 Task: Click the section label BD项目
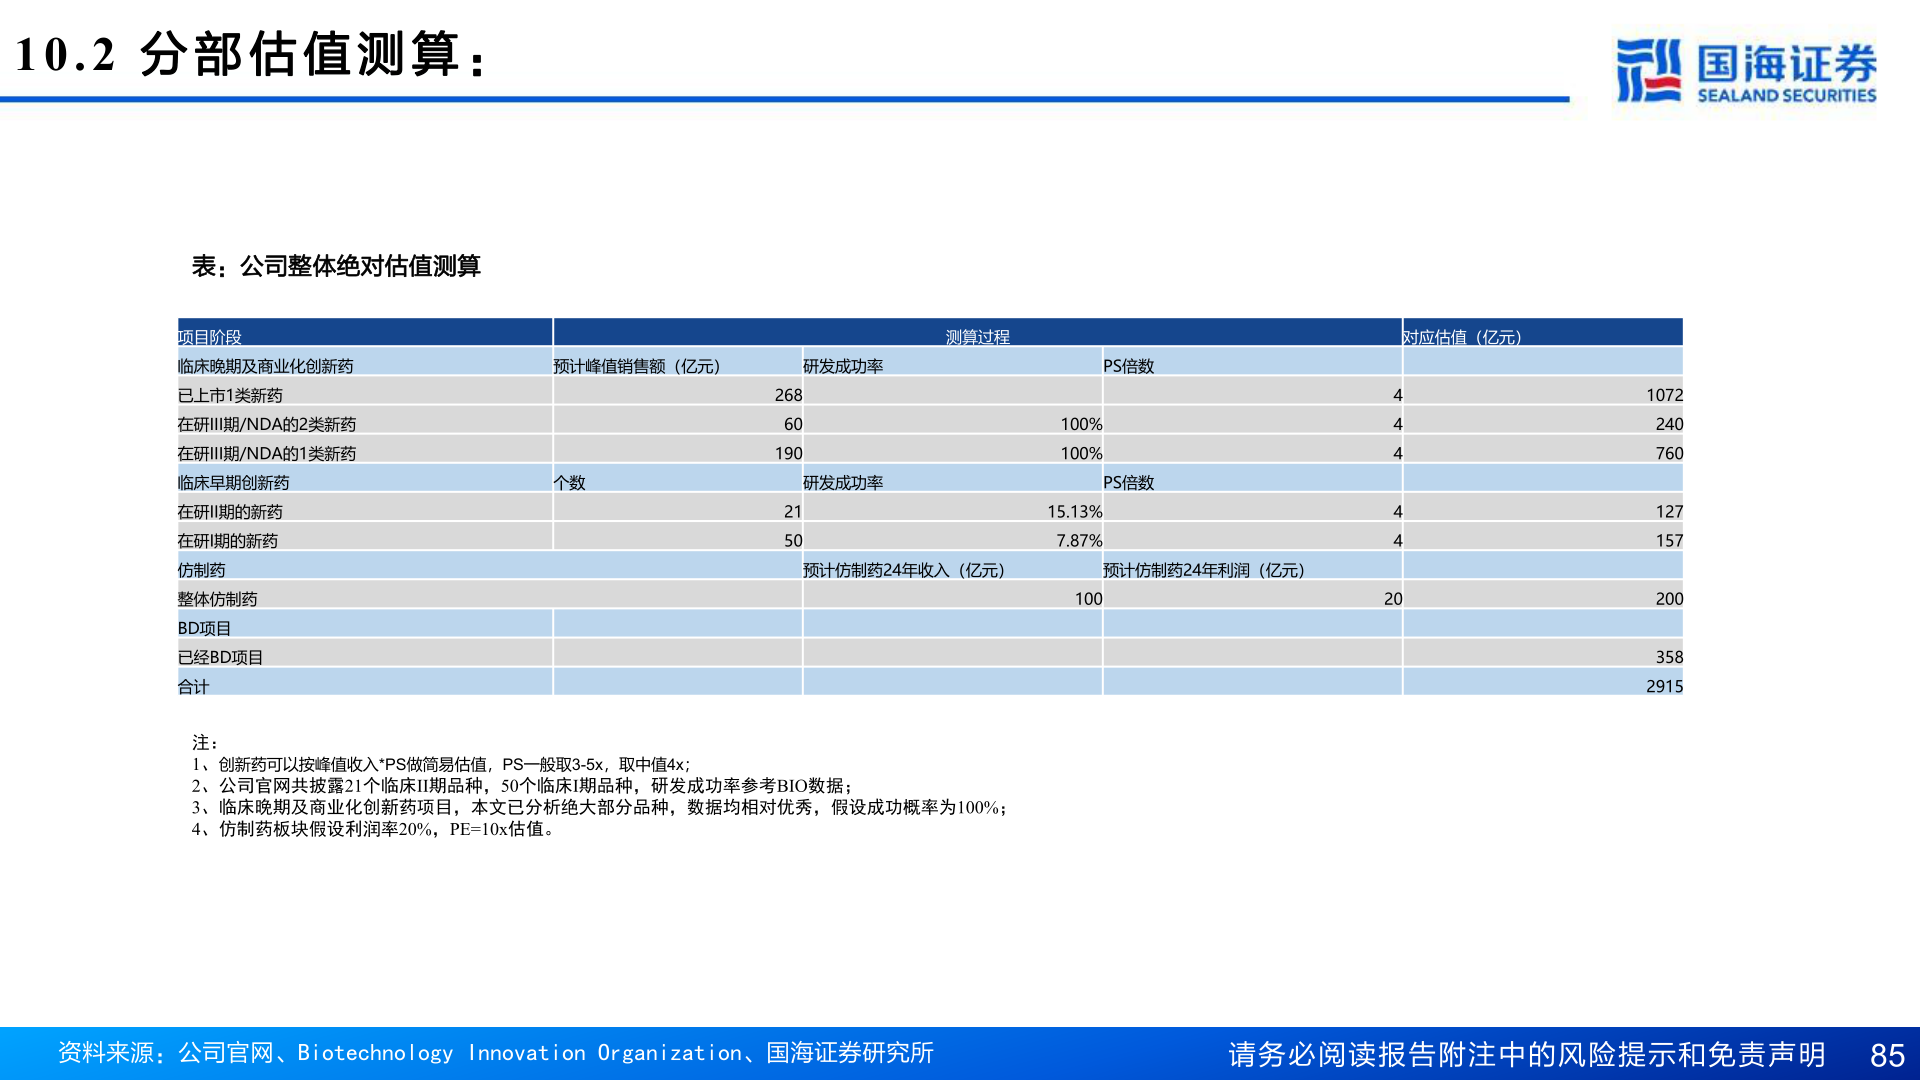pos(204,627)
